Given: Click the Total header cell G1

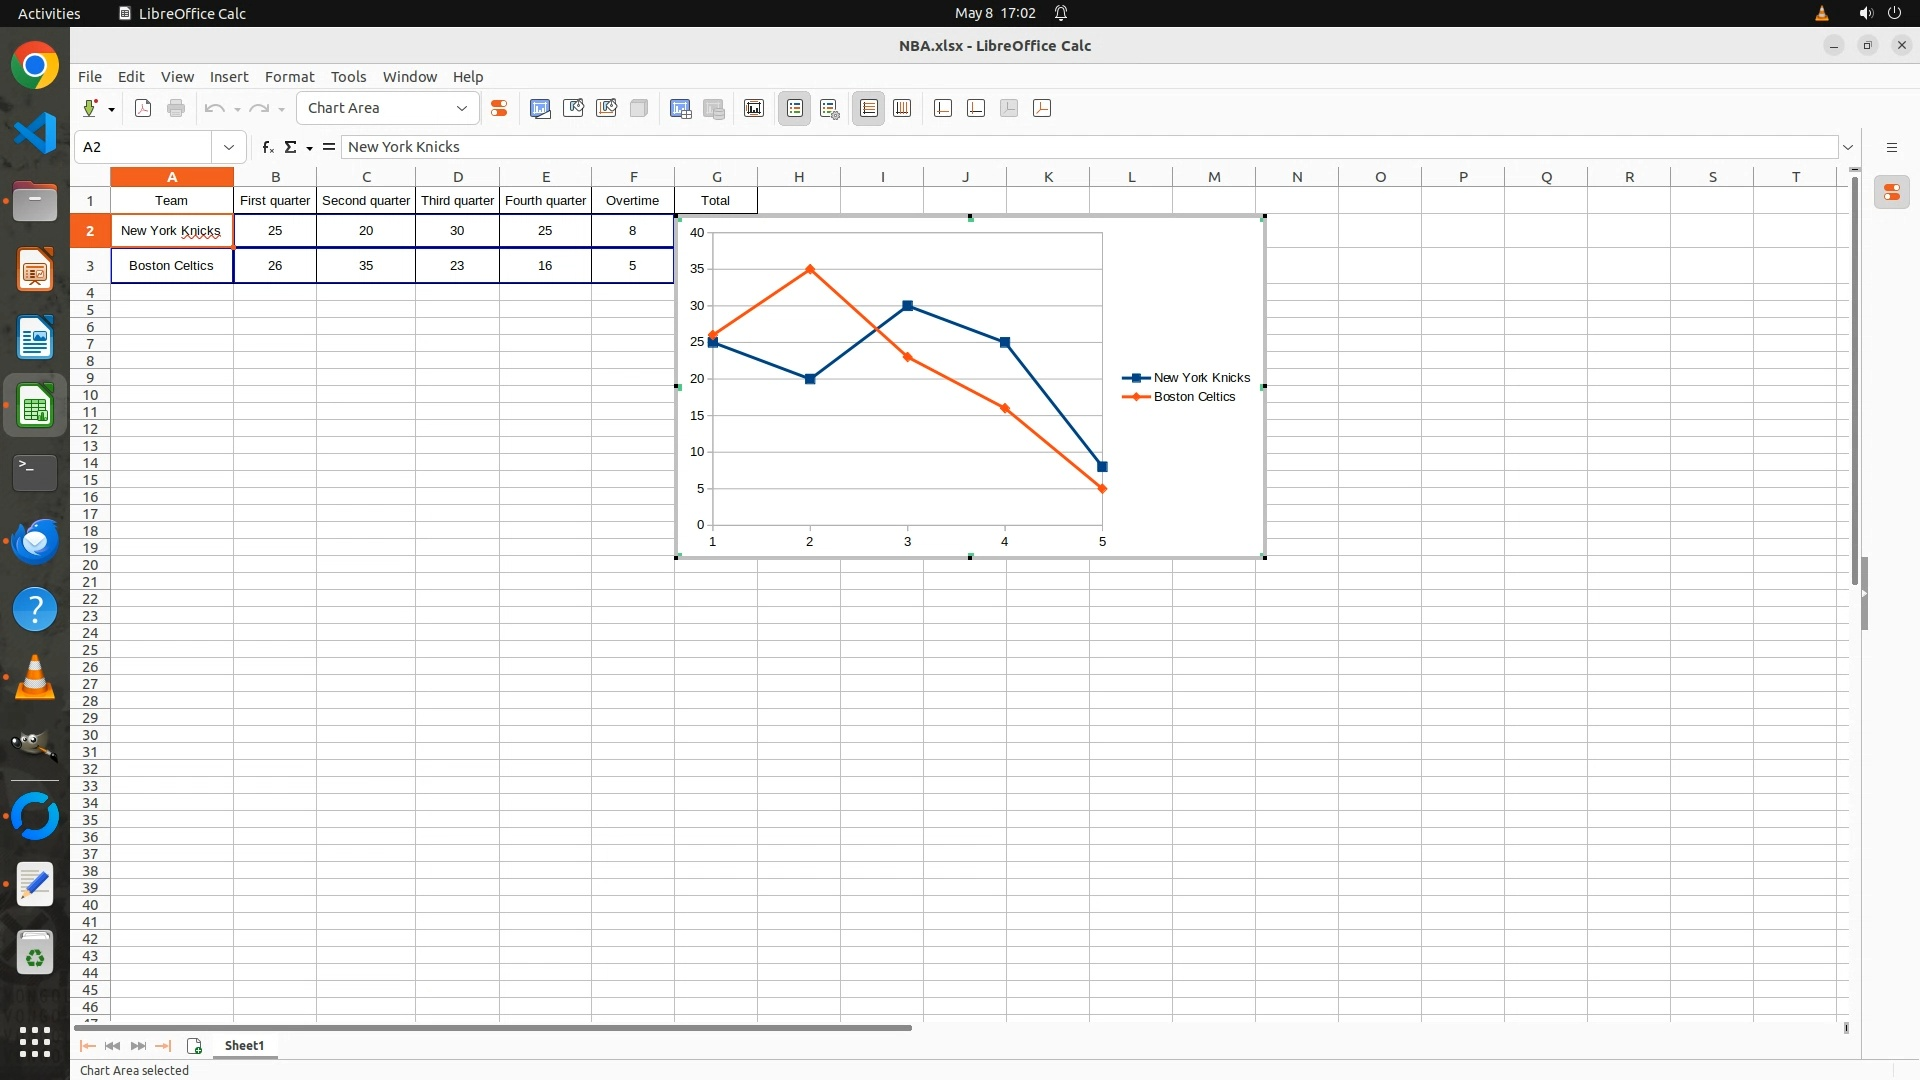Looking at the screenshot, I should [715, 200].
